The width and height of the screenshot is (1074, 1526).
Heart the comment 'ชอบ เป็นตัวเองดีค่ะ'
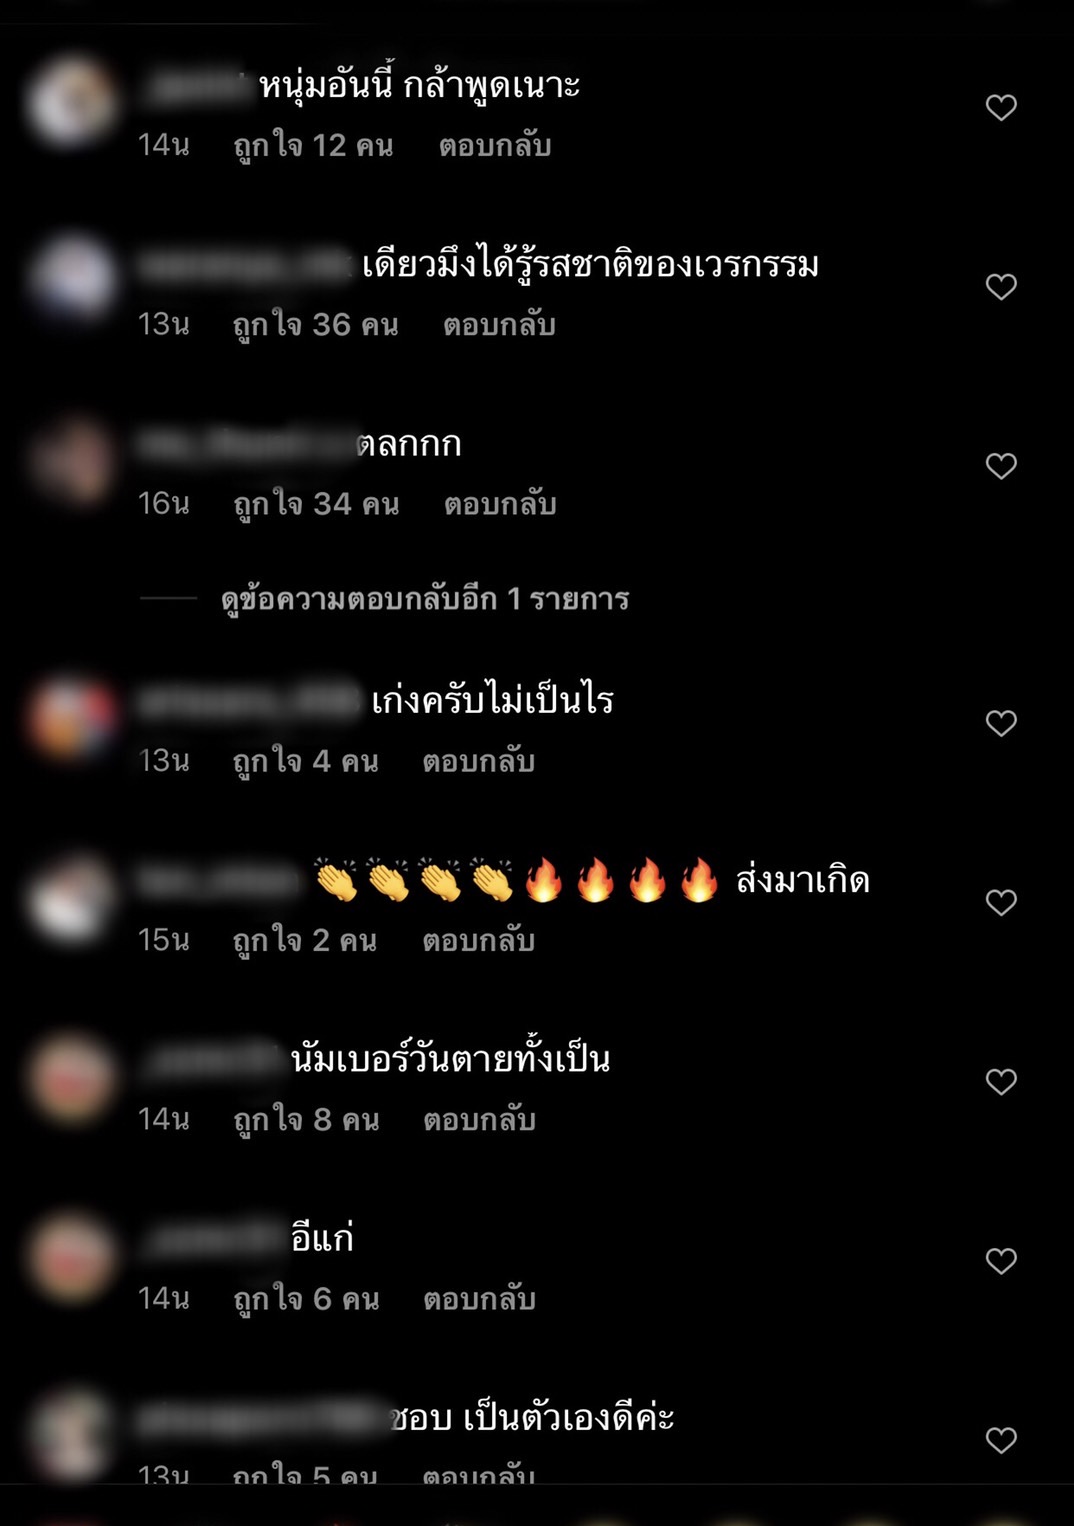click(1001, 1440)
